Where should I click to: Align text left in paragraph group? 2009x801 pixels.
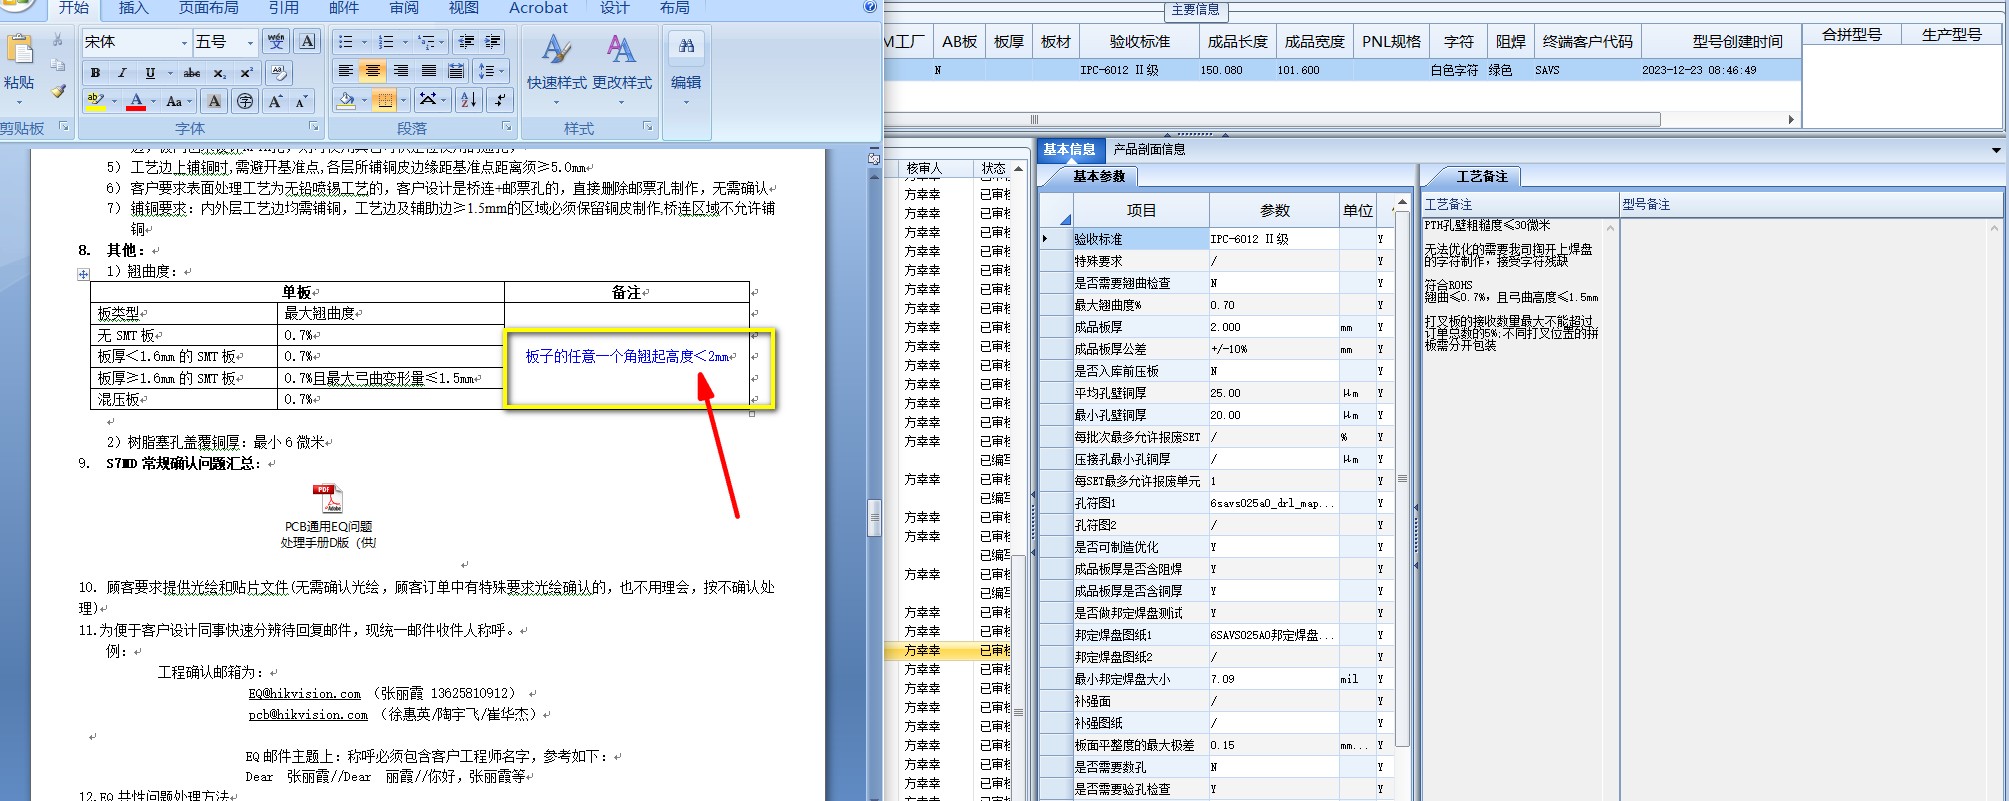click(345, 71)
